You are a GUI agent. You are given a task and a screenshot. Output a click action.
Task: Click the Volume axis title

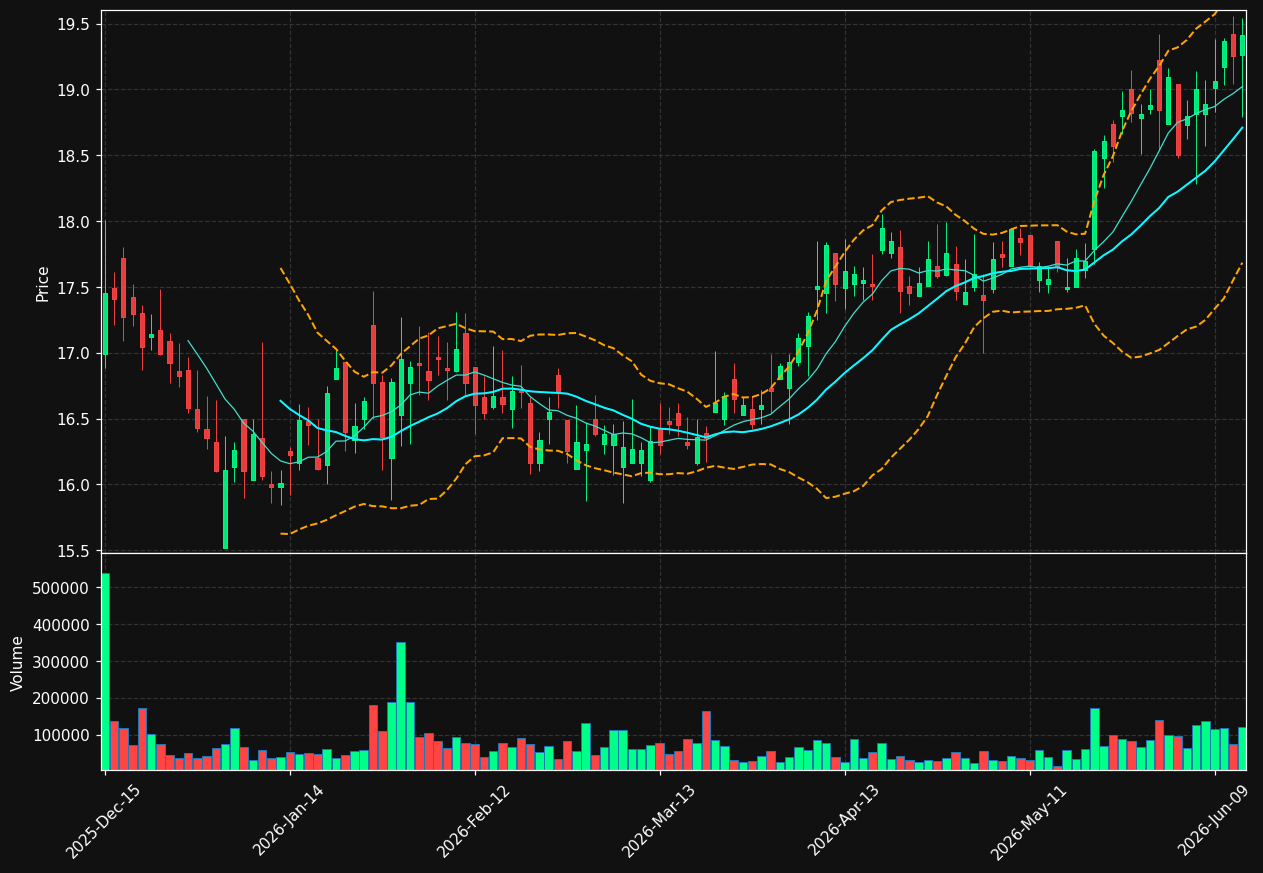[18, 663]
